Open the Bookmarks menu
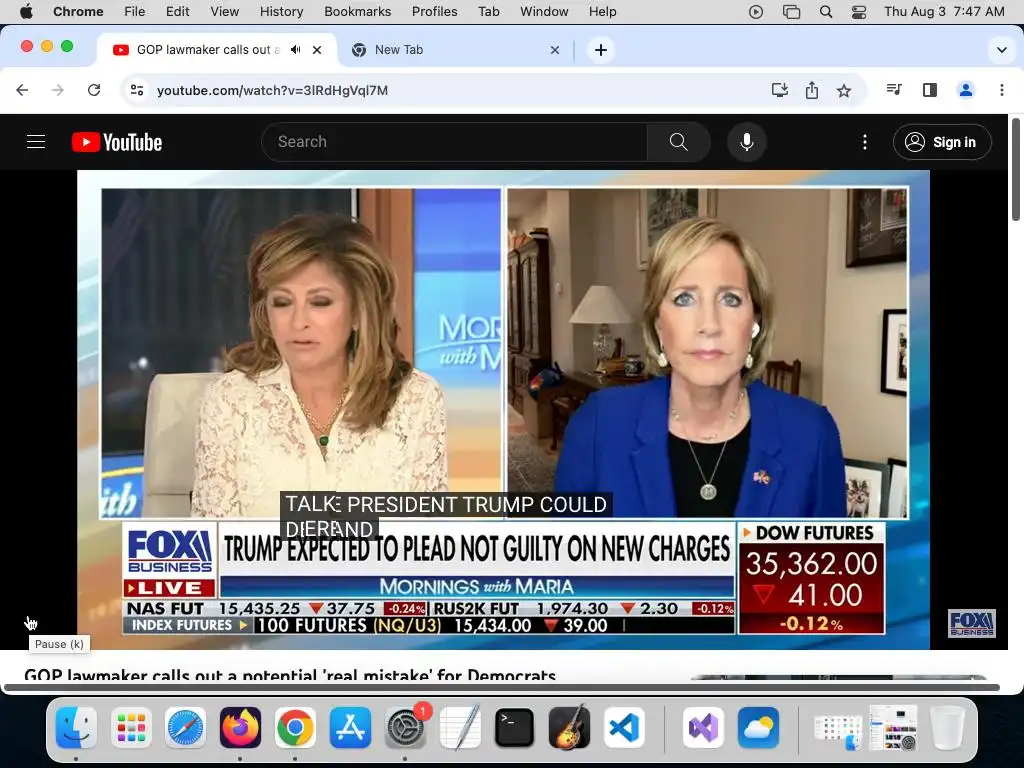The height and width of the screenshot is (768, 1024). (x=357, y=11)
